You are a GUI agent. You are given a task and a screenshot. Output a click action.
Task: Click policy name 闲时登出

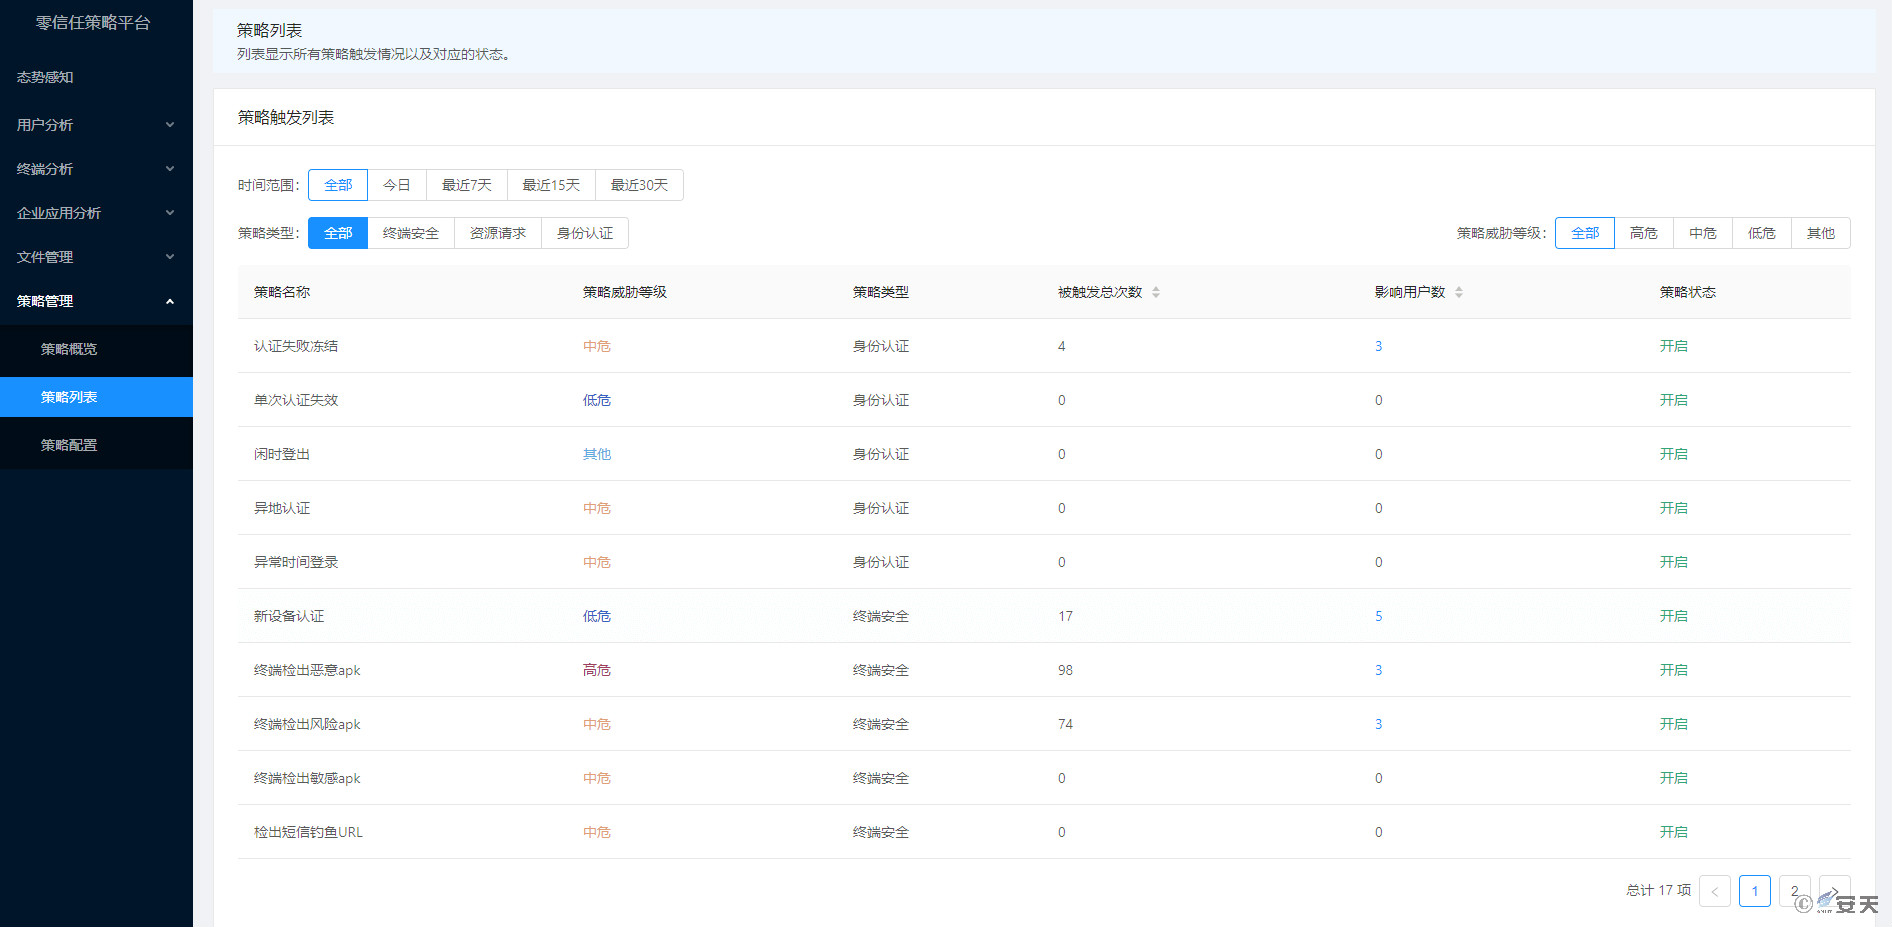point(282,454)
